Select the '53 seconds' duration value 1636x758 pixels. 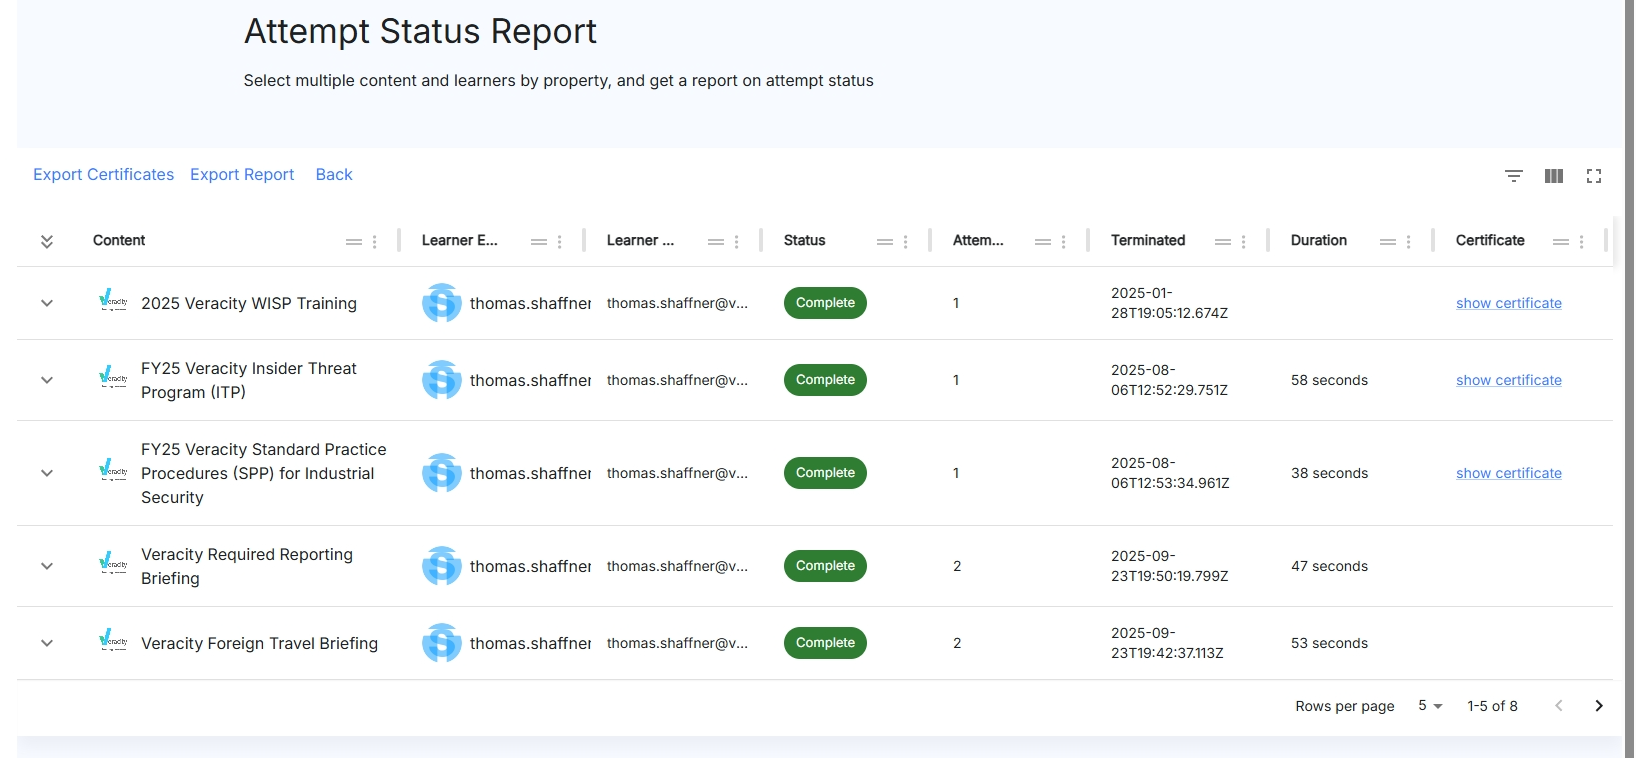point(1329,643)
